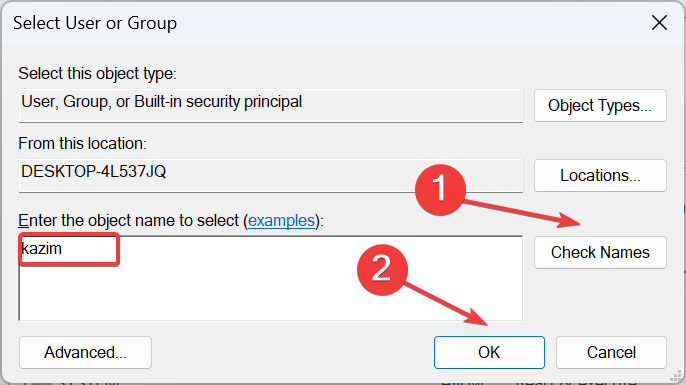
Task: Open the Advanced search options
Action: coord(85,352)
